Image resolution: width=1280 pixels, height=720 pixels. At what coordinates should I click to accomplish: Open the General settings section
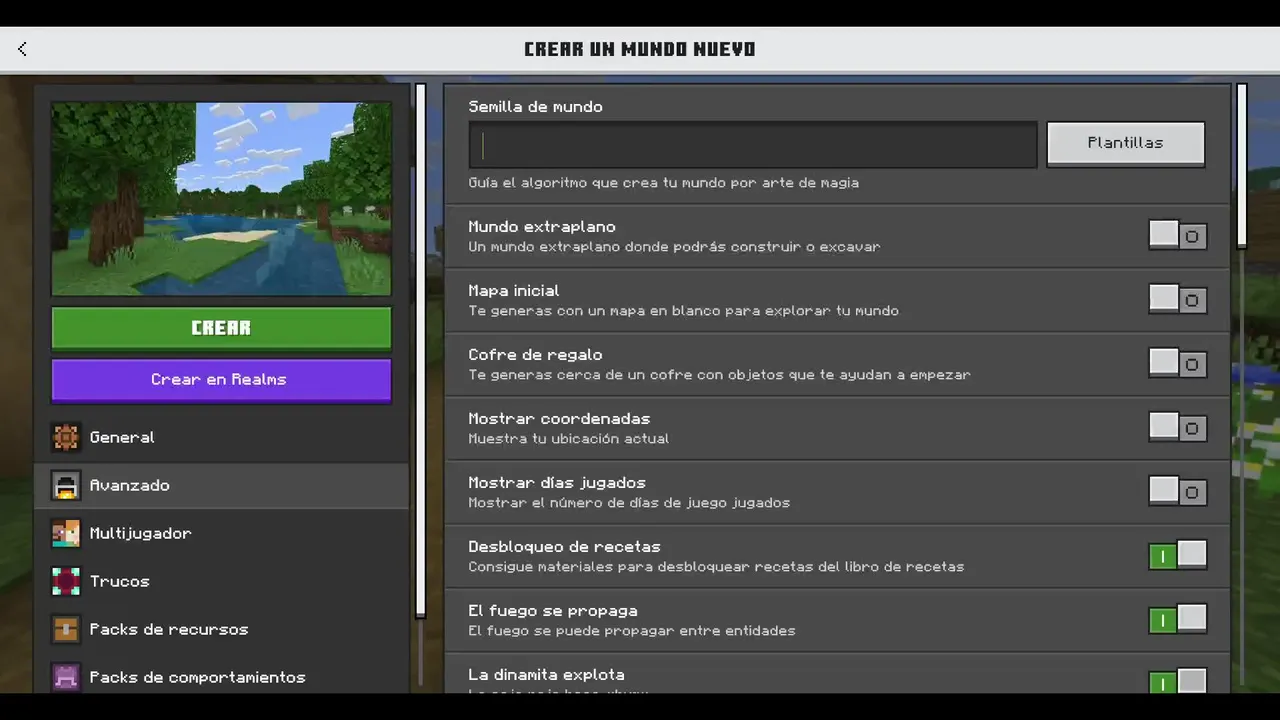pos(221,437)
